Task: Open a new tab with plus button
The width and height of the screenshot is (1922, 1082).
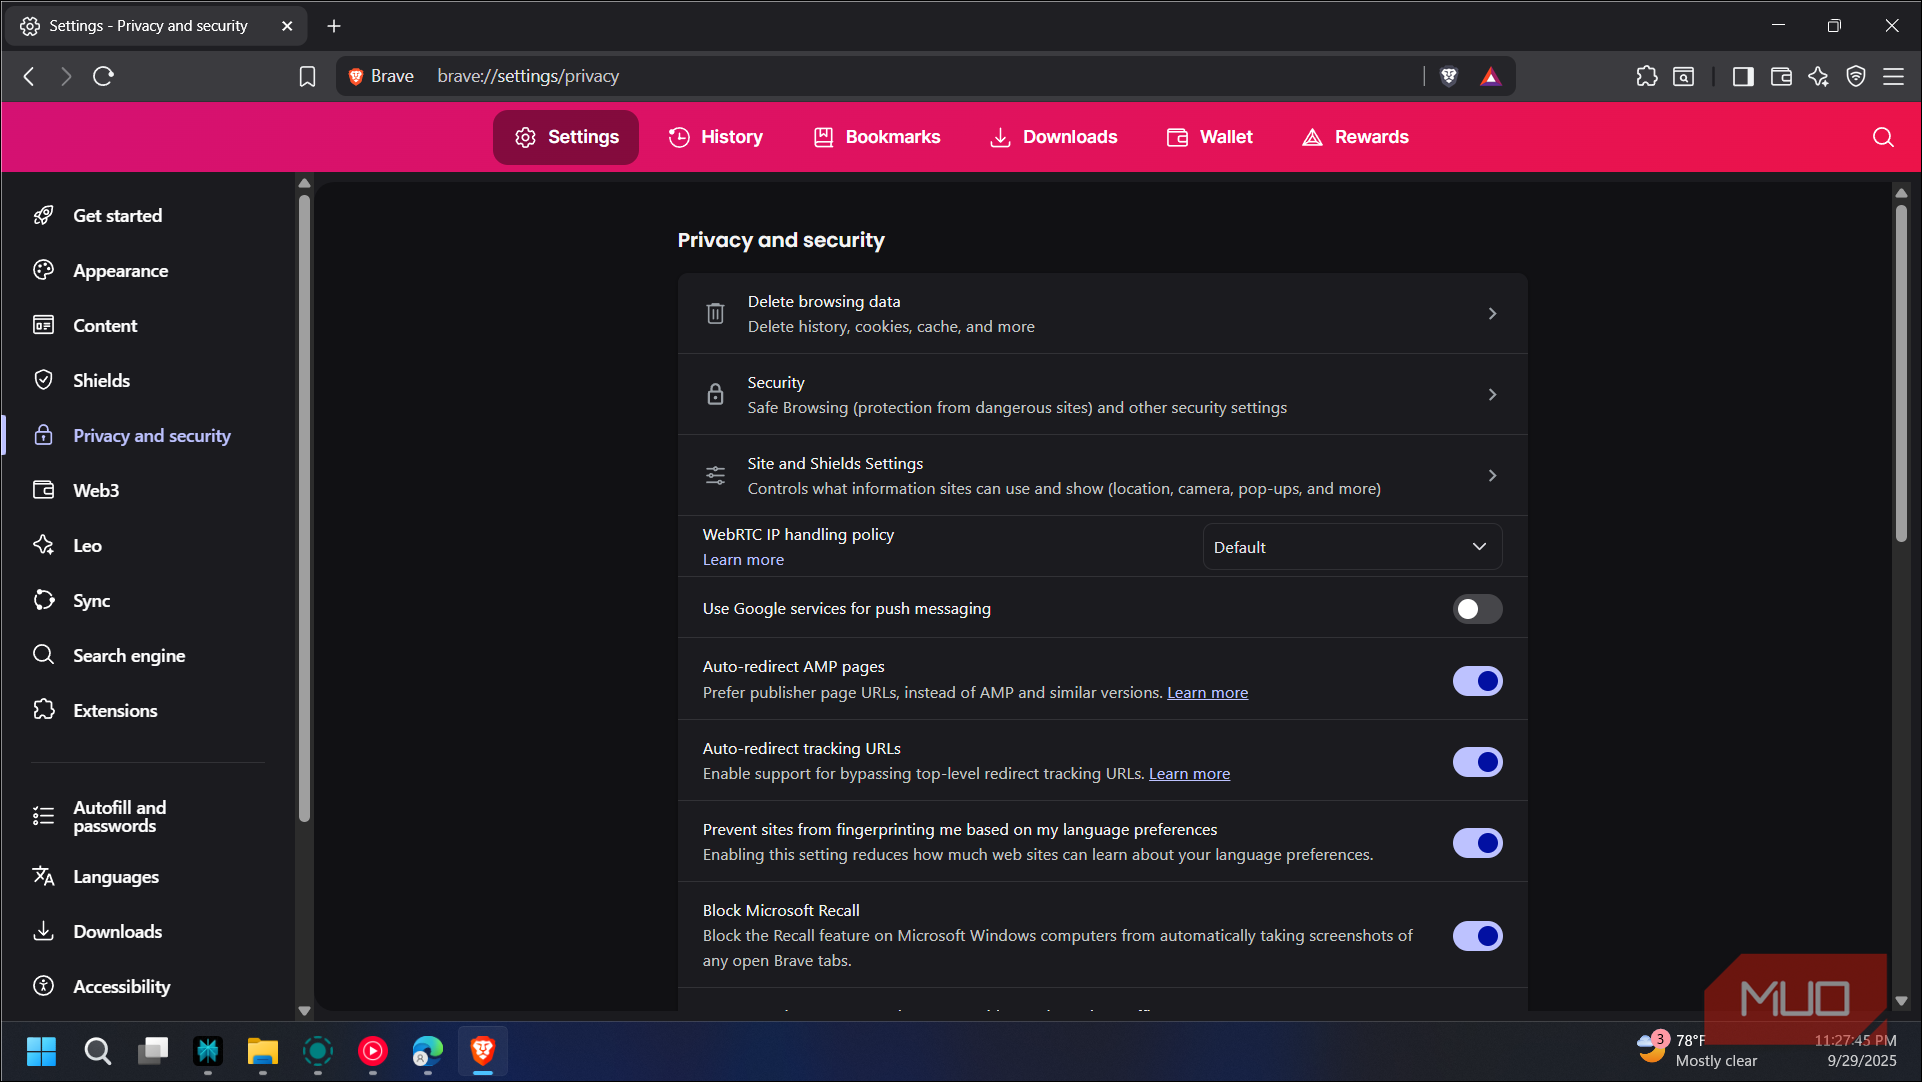Action: tap(334, 26)
